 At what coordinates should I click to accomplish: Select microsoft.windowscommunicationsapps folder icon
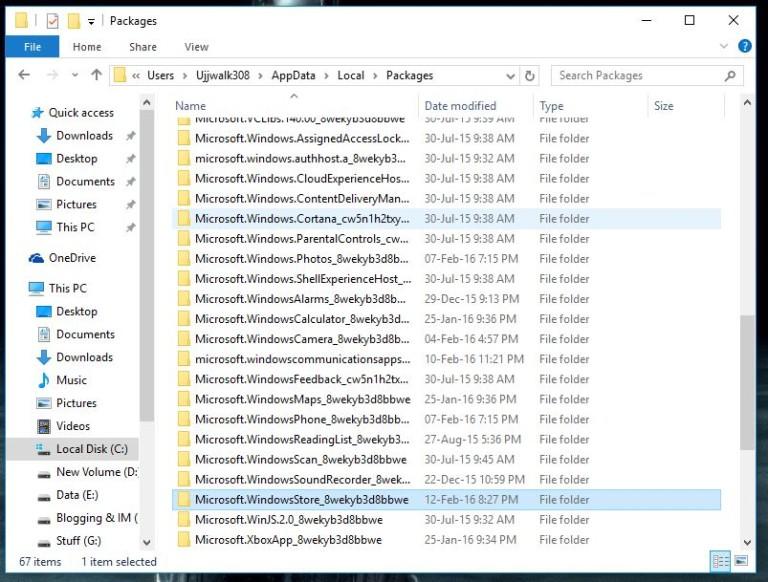(x=184, y=360)
